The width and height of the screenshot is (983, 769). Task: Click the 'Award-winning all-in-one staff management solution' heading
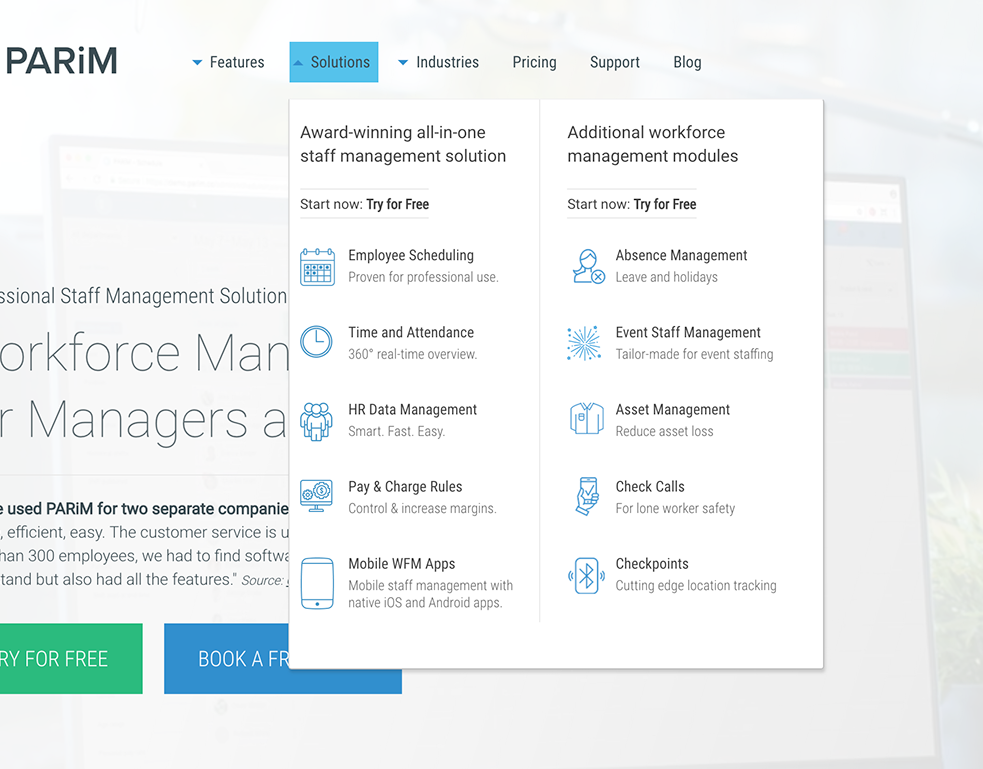(x=403, y=144)
